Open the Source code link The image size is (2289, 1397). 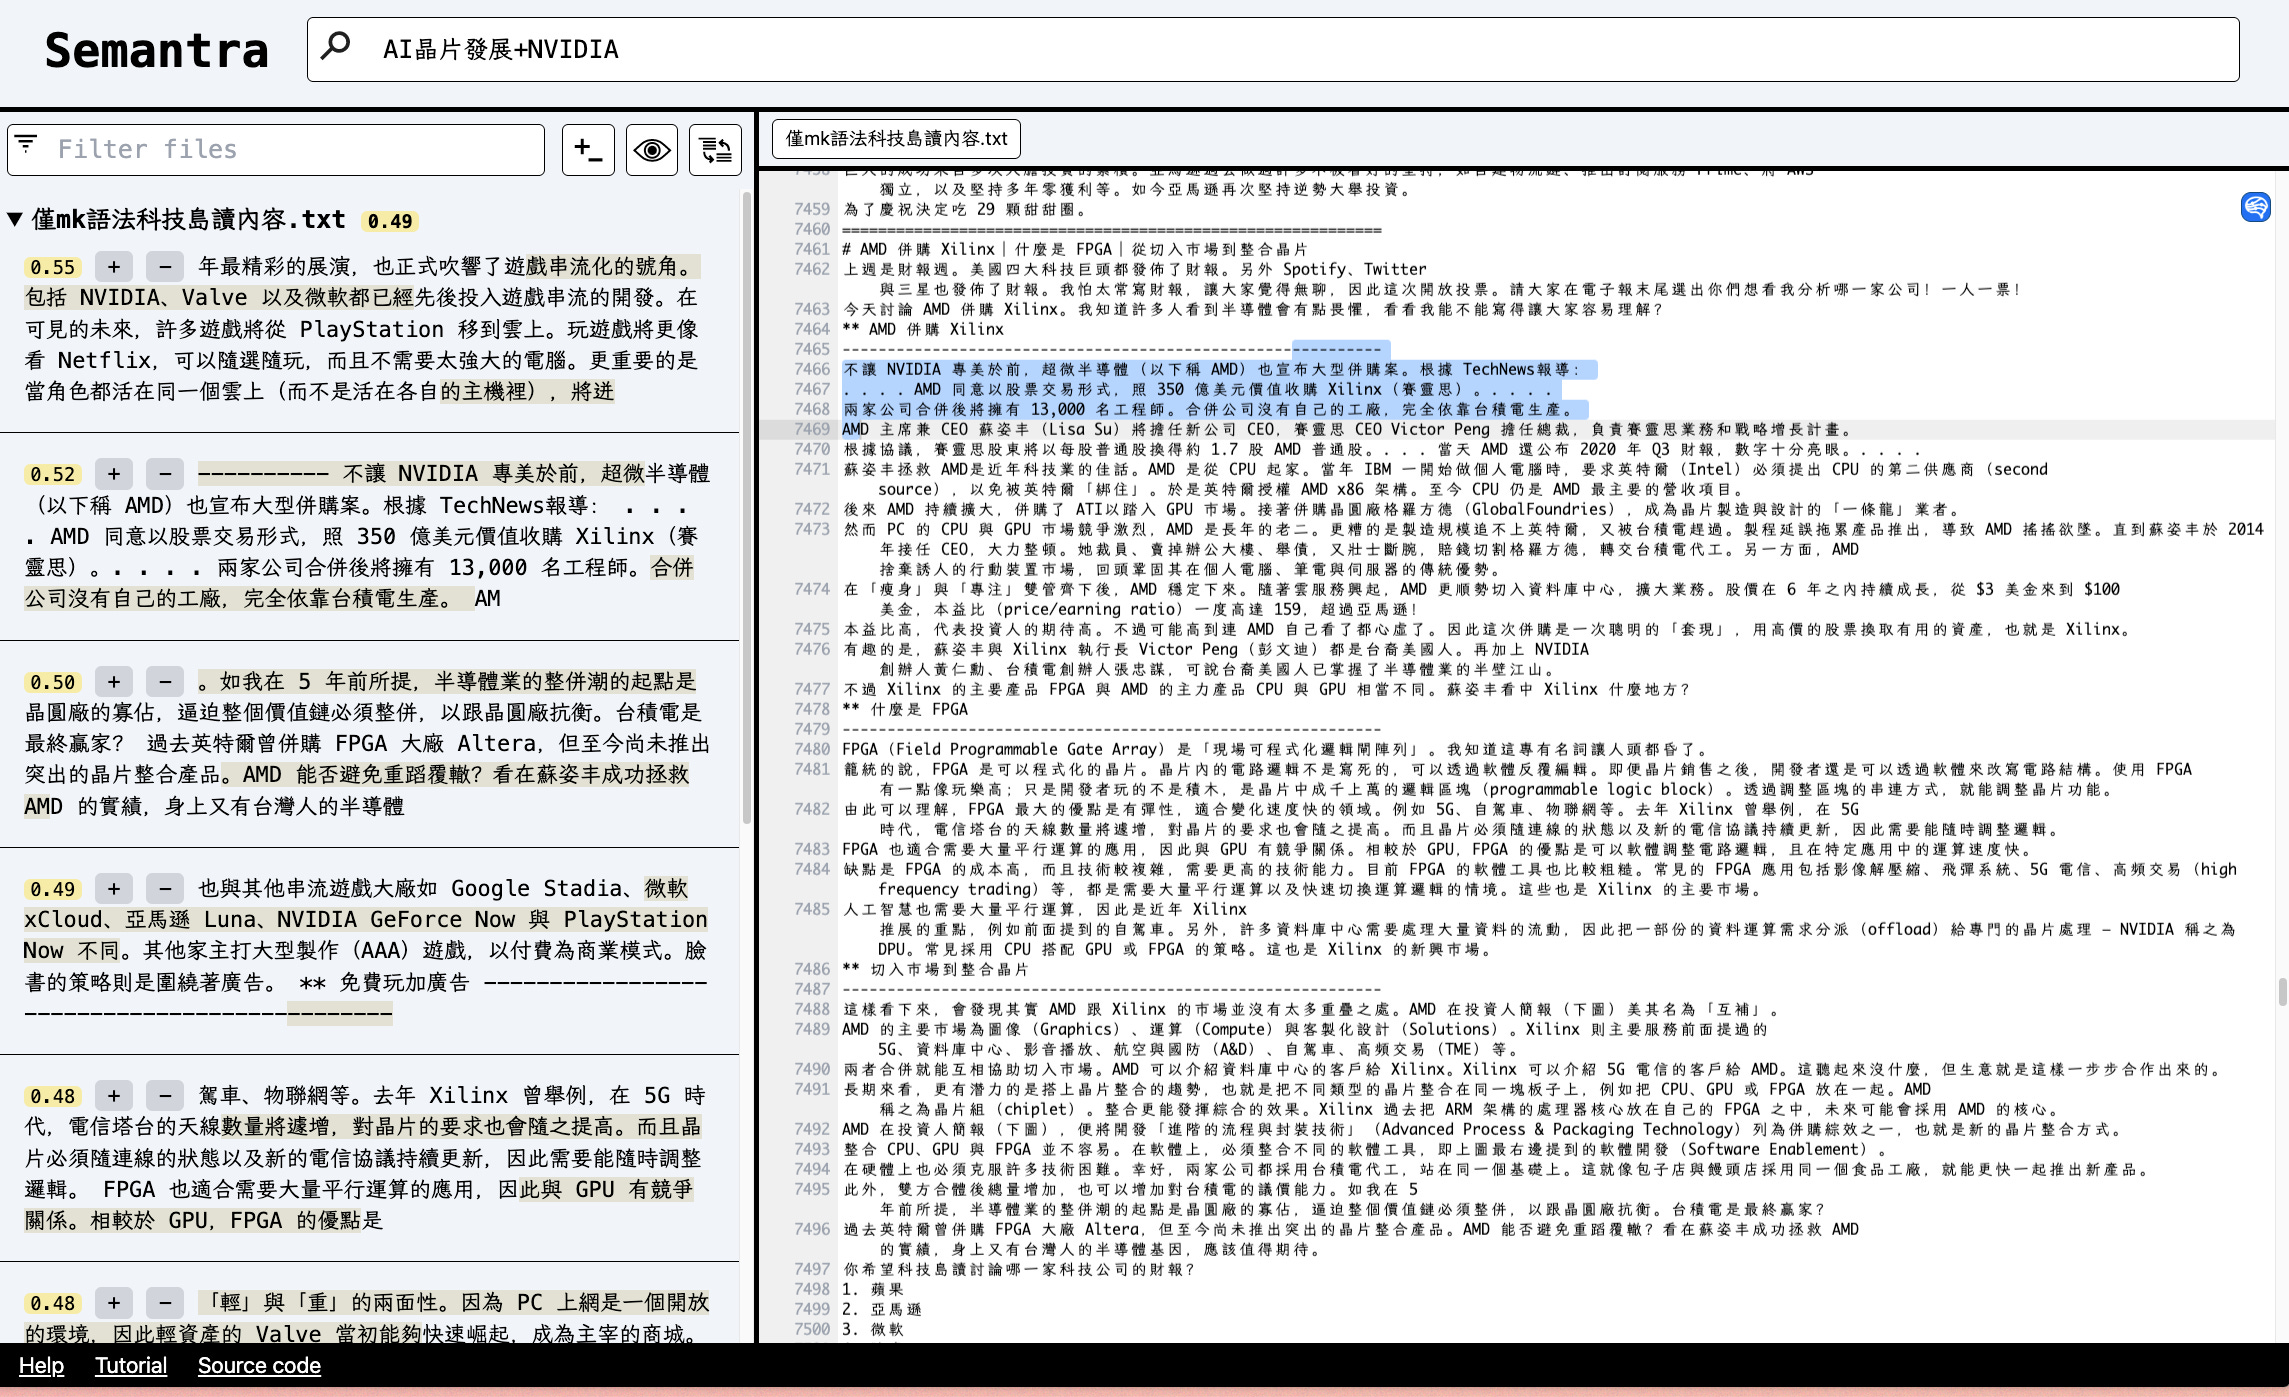coord(259,1366)
